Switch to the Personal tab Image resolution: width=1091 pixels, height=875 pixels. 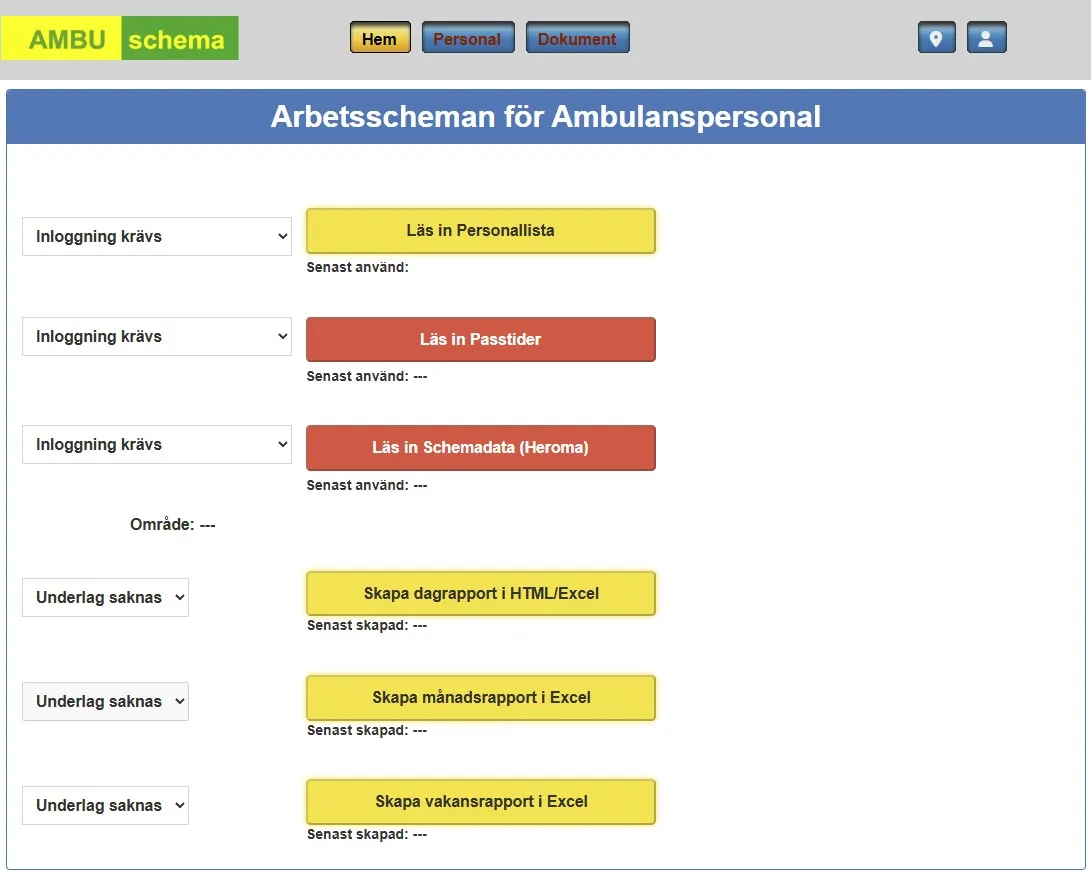[467, 39]
